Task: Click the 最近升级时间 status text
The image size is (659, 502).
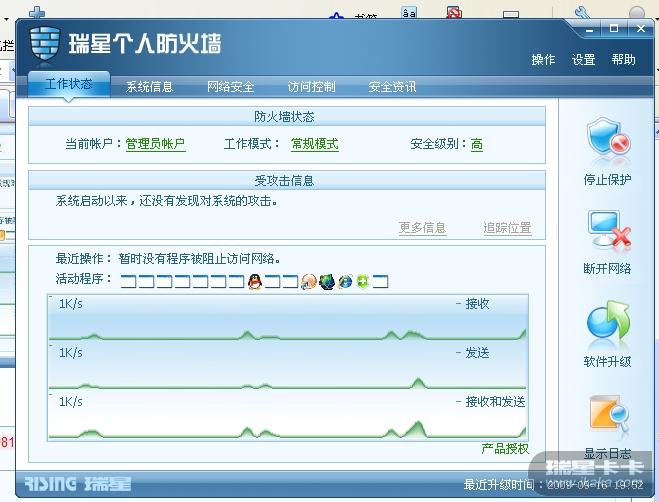Action: pyautogui.click(x=553, y=485)
